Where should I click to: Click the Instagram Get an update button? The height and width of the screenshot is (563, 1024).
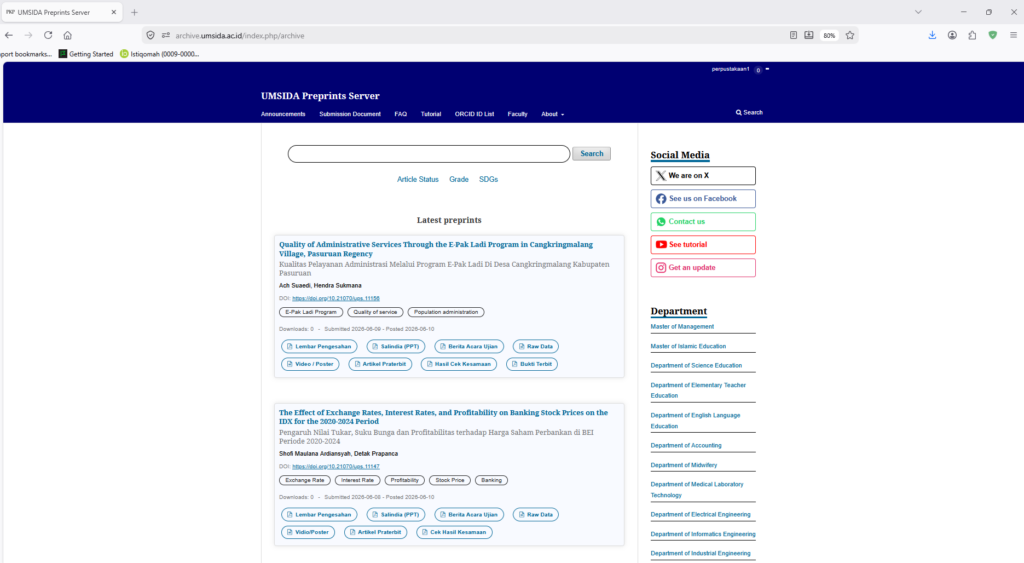click(703, 268)
